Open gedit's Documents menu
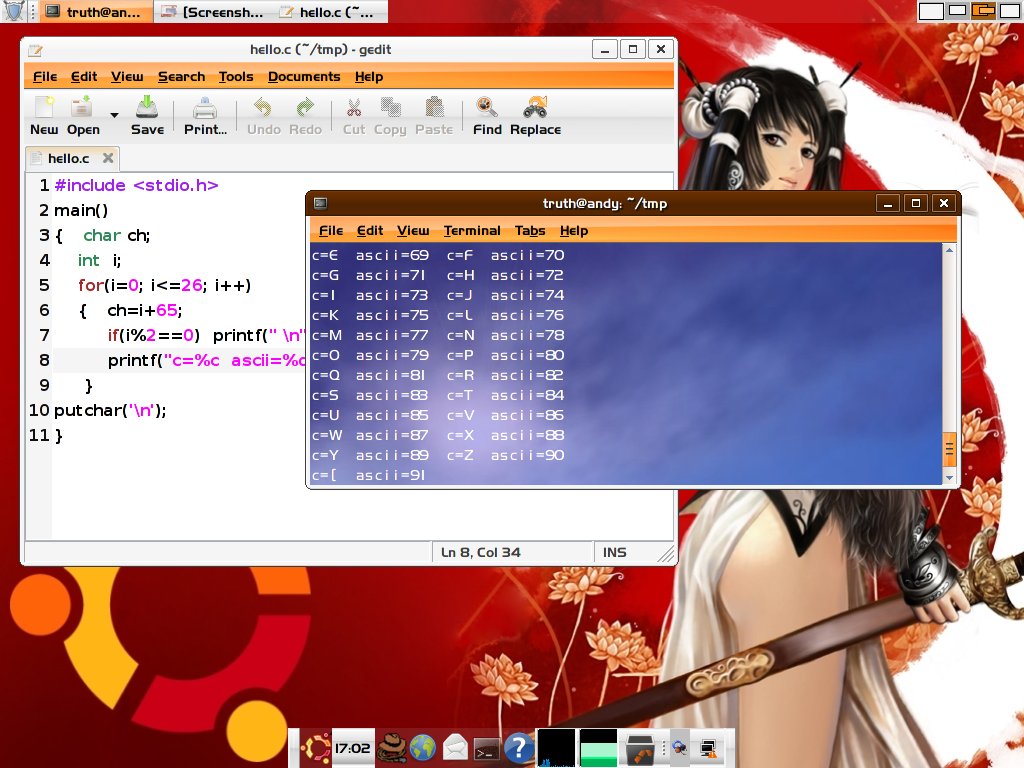The height and width of the screenshot is (768, 1024). (304, 76)
